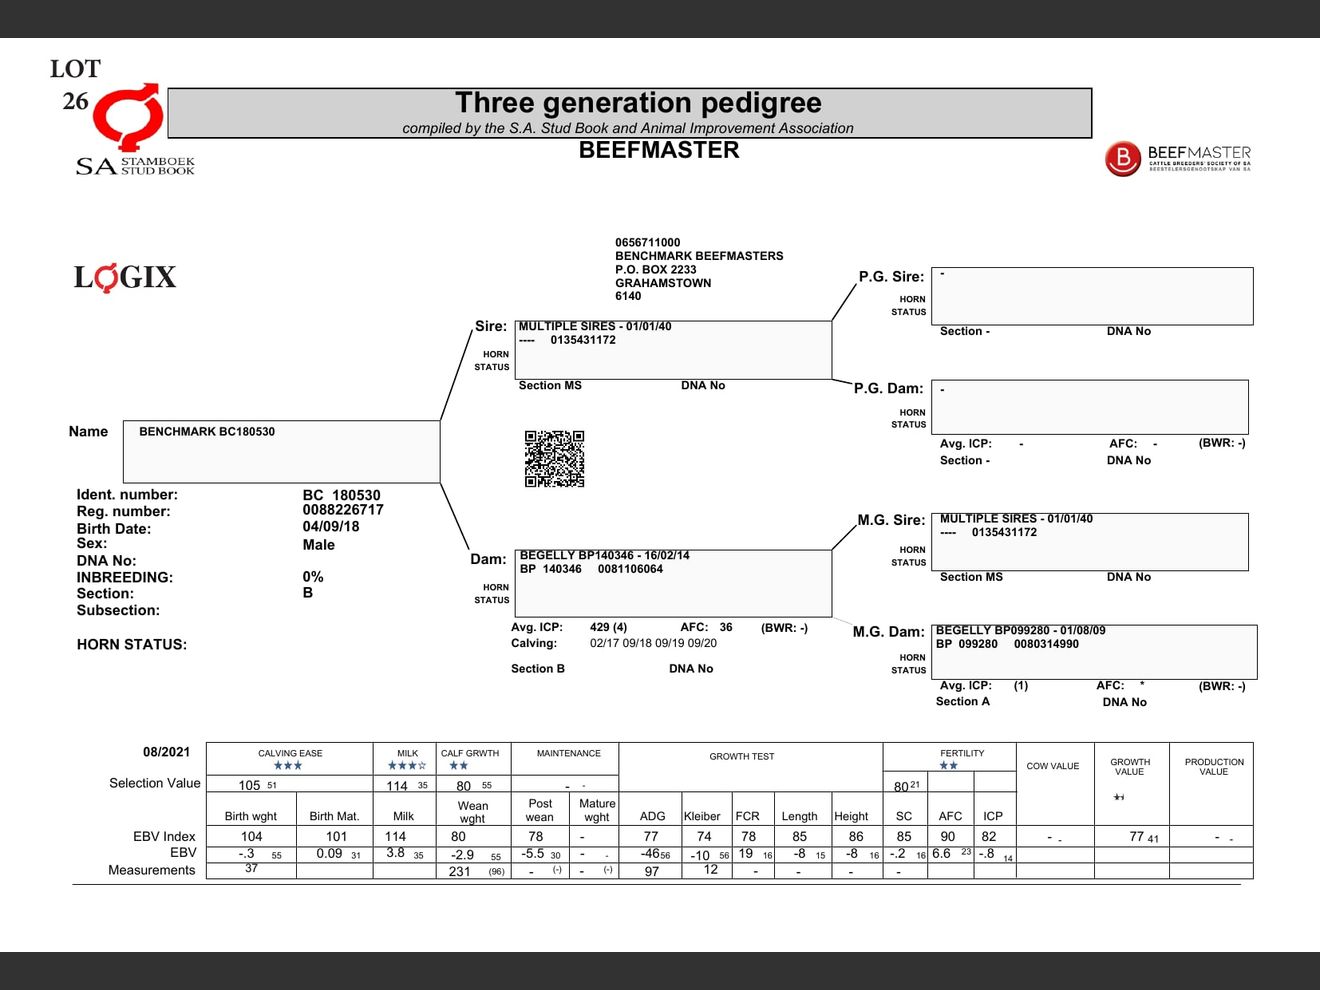Click the QR code in the pedigree
This screenshot has width=1320, height=990.
coord(554,459)
